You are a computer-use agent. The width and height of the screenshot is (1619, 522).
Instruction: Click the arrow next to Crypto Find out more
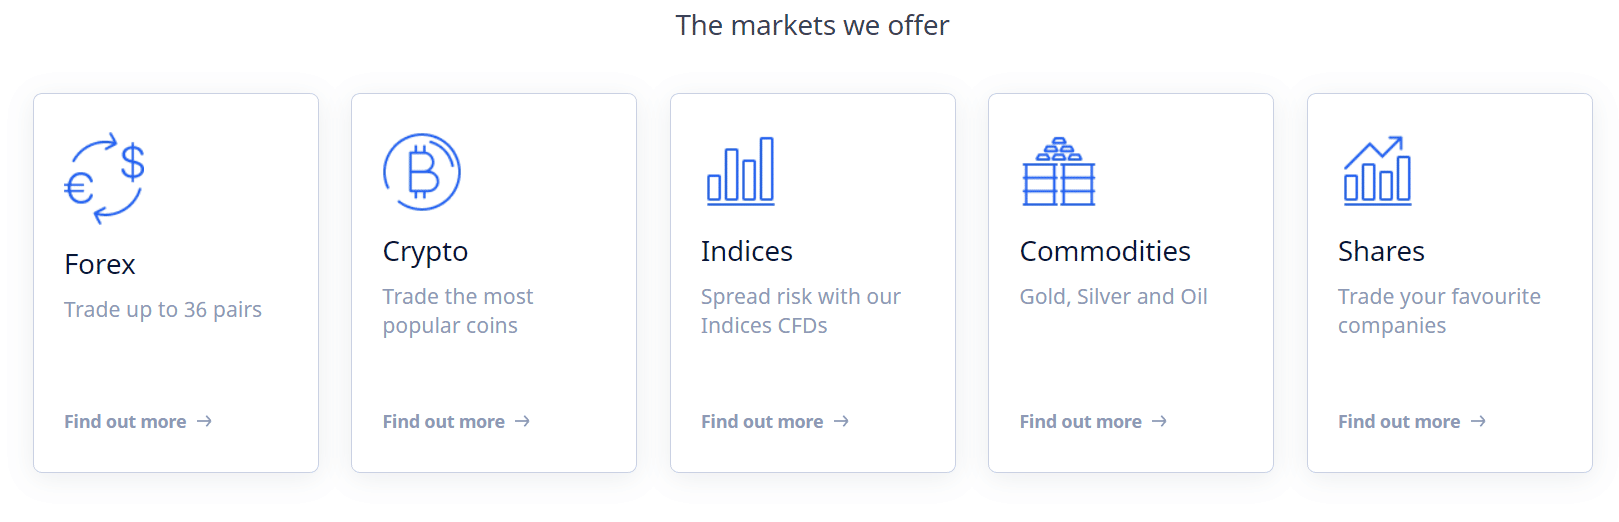tap(523, 422)
